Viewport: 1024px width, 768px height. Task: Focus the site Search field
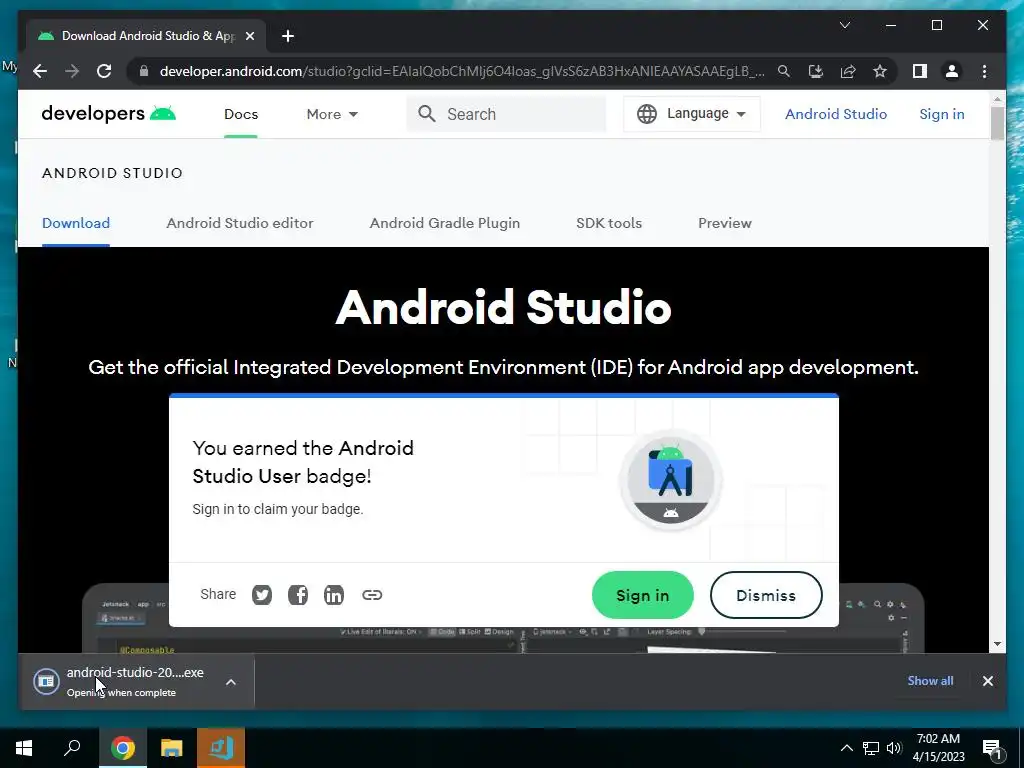pos(506,114)
